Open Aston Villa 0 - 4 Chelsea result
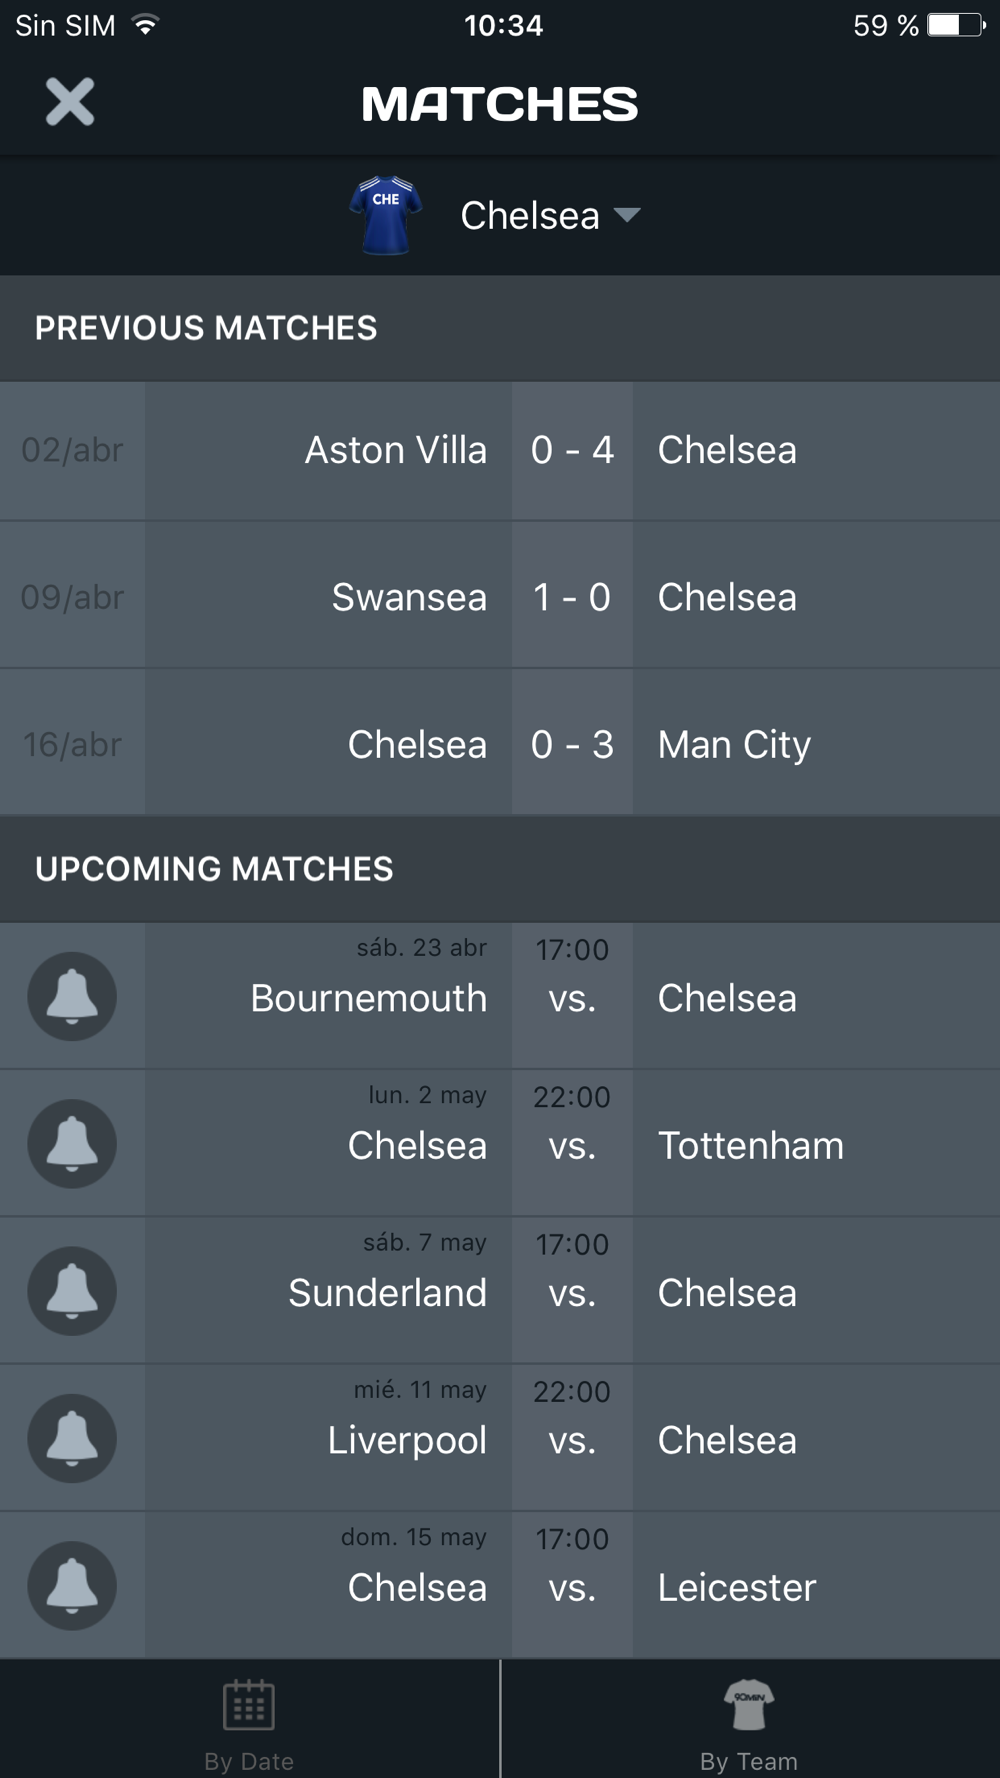The height and width of the screenshot is (1778, 1000). [x=500, y=450]
